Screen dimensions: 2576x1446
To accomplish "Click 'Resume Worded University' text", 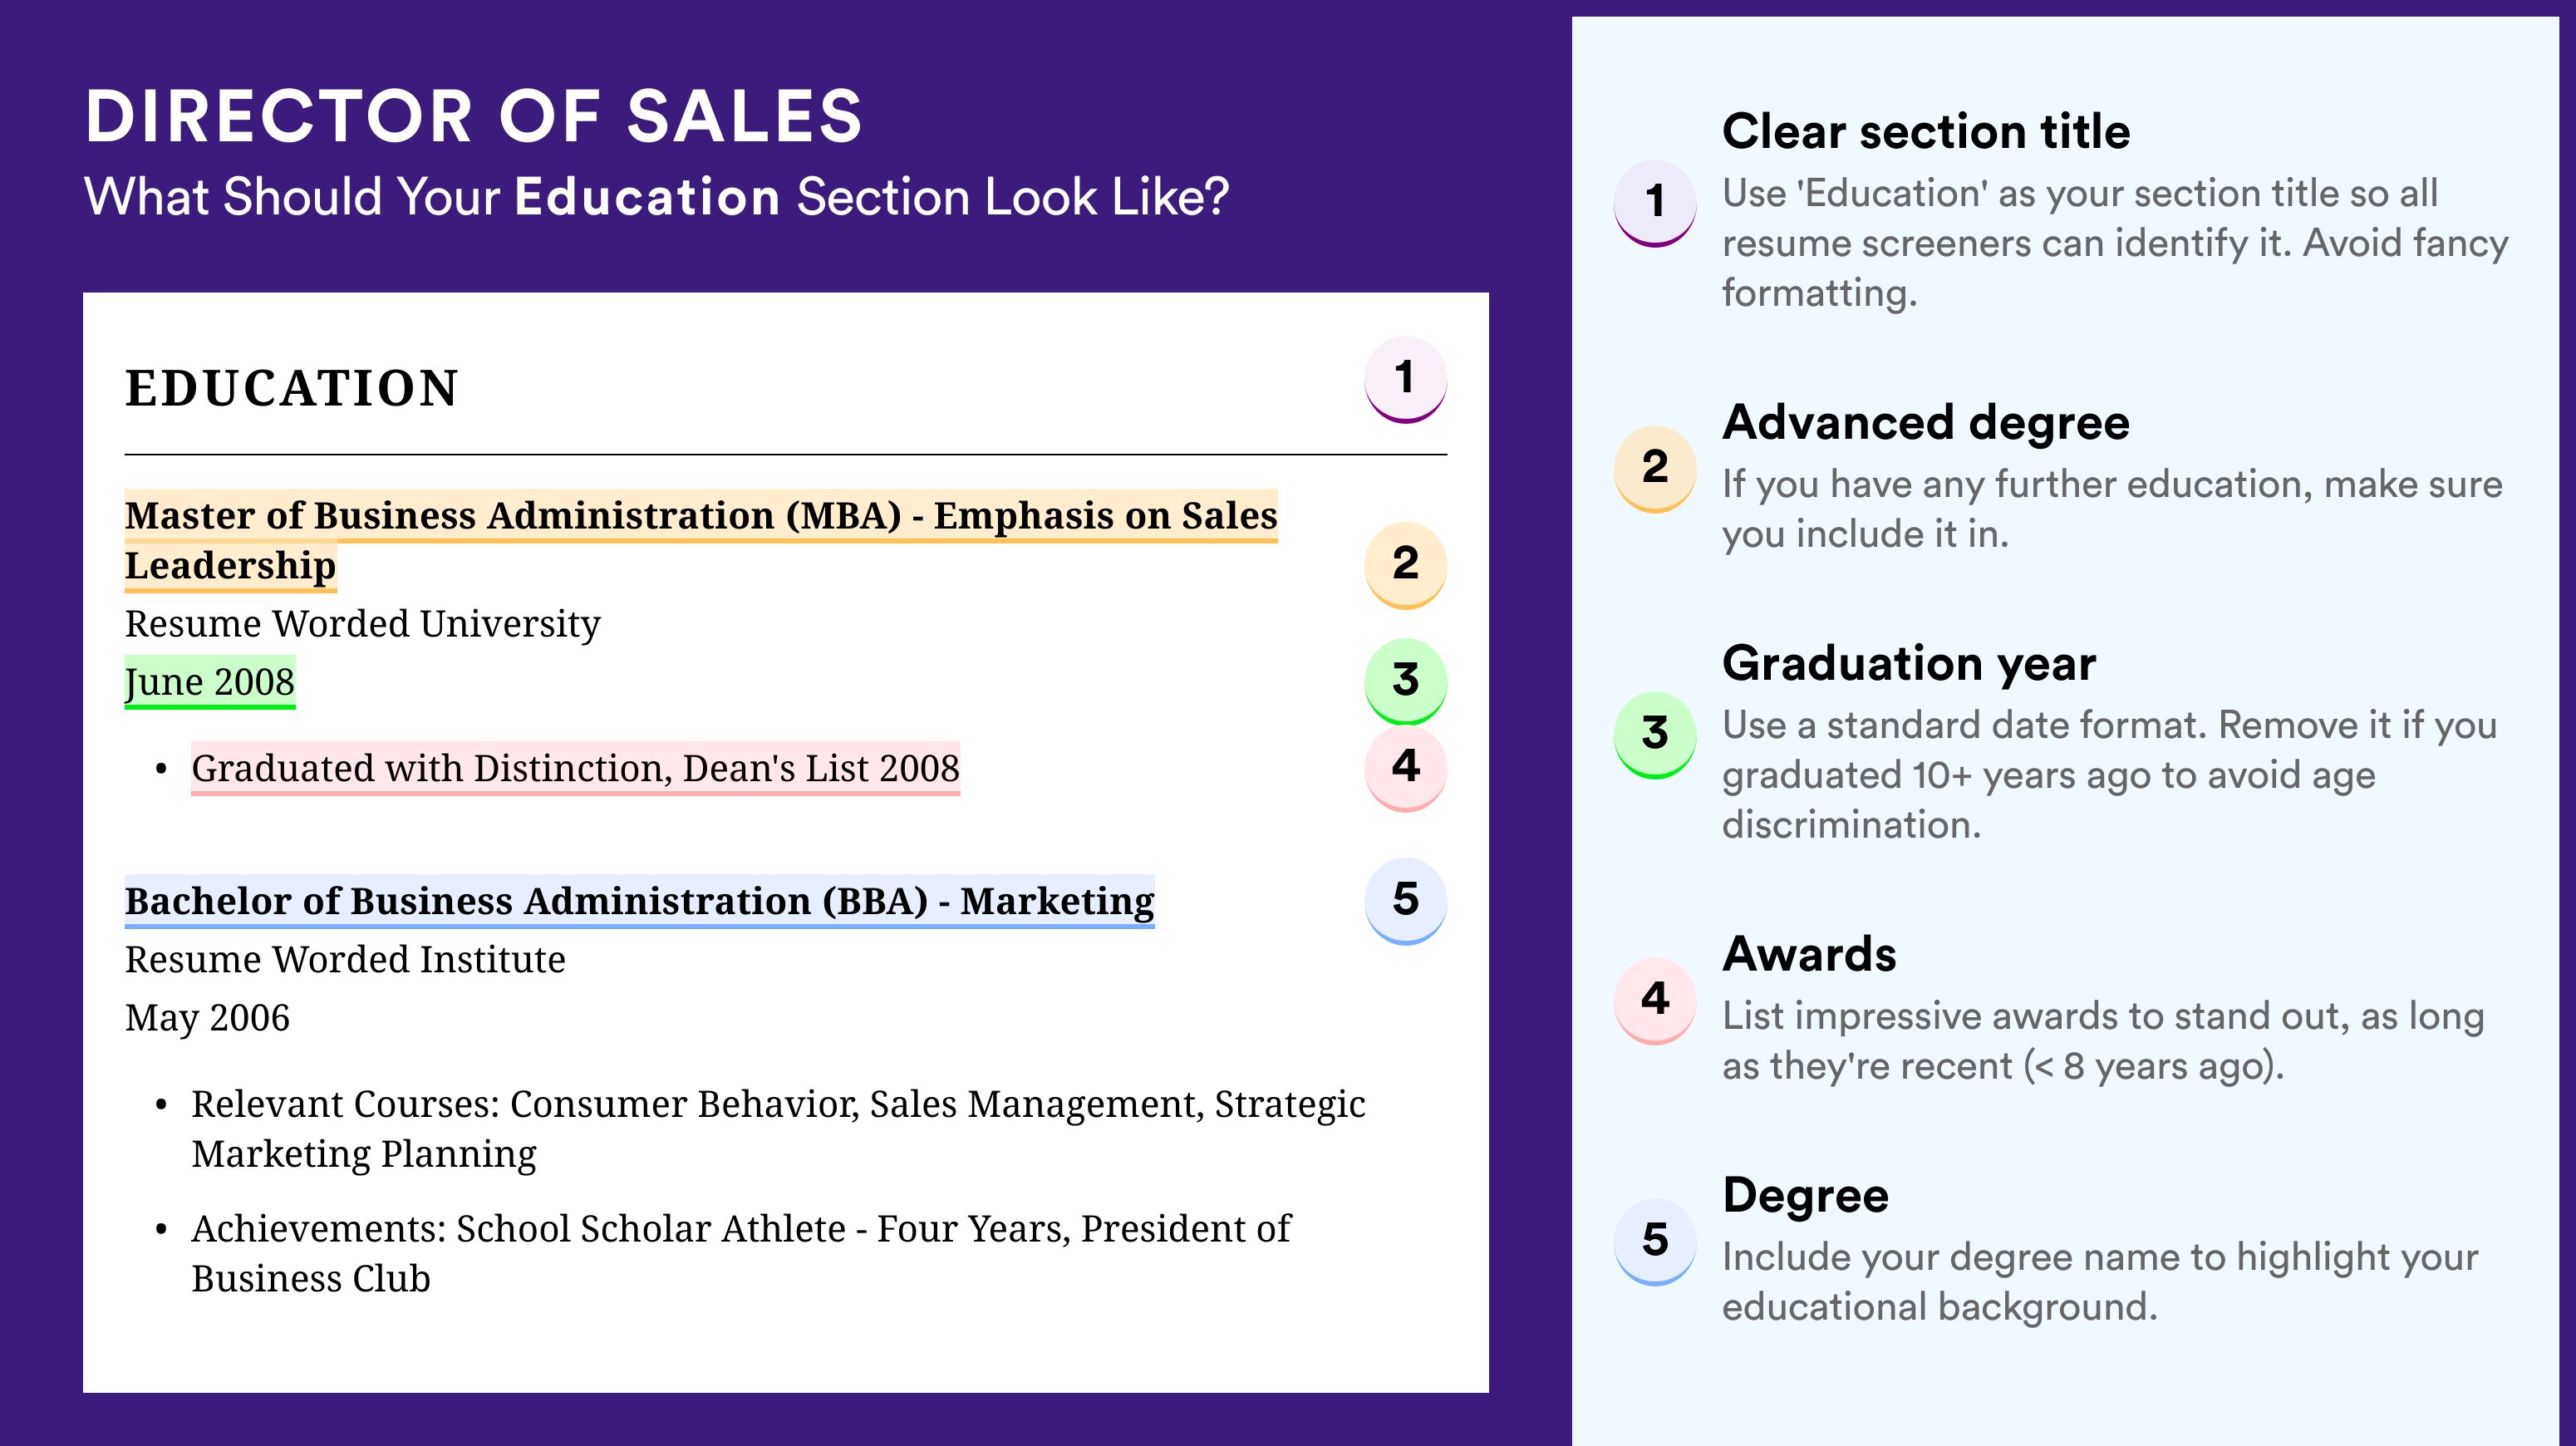I will (363, 624).
